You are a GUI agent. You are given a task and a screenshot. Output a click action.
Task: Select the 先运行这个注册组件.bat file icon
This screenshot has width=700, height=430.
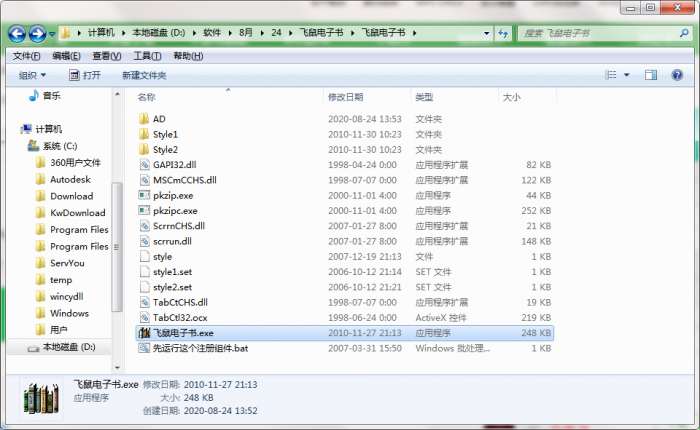[x=144, y=348]
